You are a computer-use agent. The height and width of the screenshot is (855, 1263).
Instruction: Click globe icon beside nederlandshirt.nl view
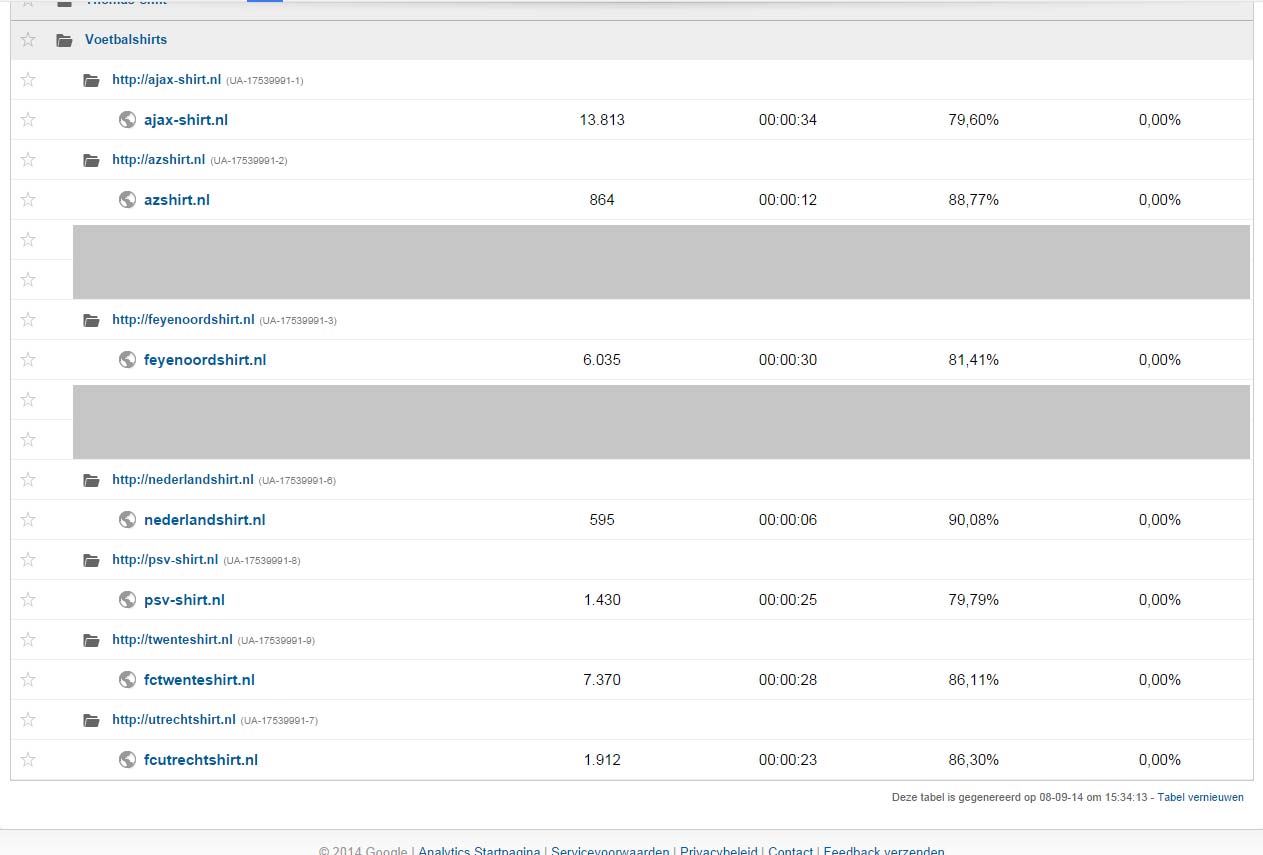pyautogui.click(x=127, y=520)
